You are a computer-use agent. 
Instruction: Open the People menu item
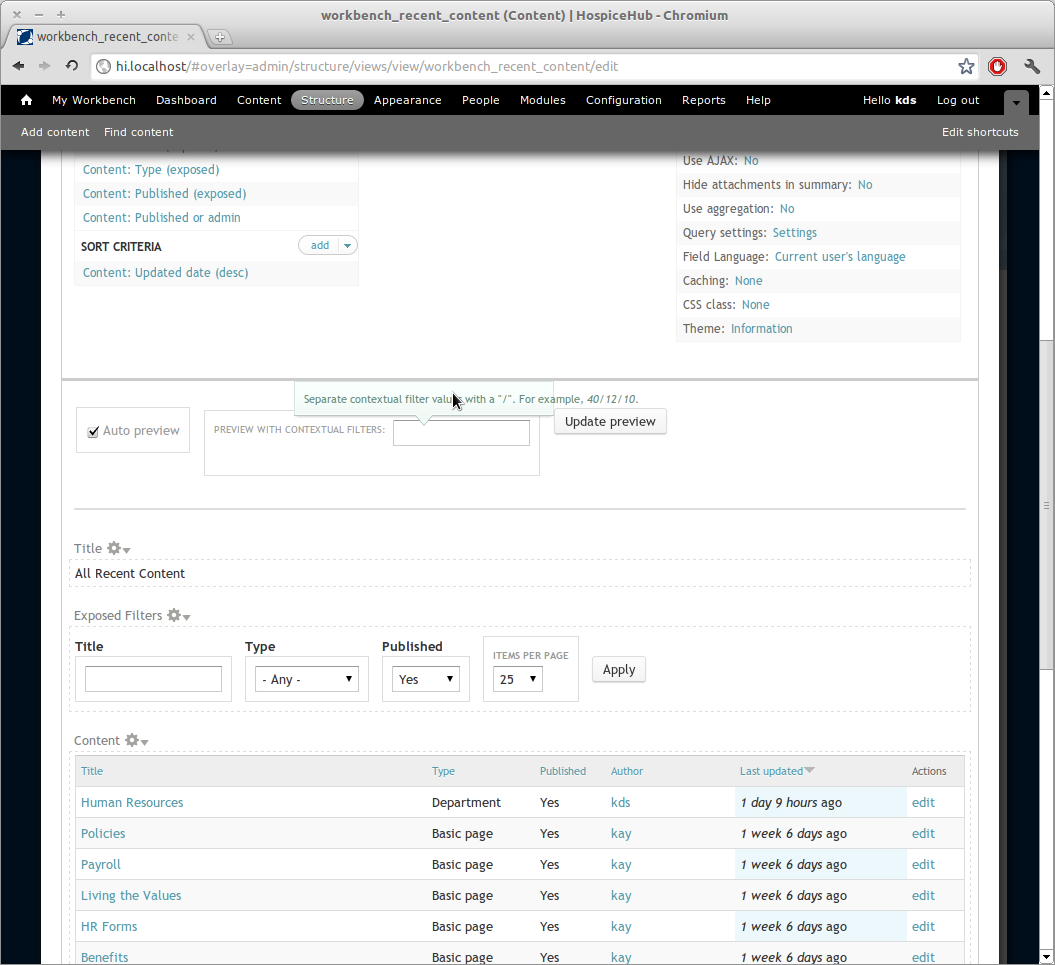pyautogui.click(x=480, y=100)
